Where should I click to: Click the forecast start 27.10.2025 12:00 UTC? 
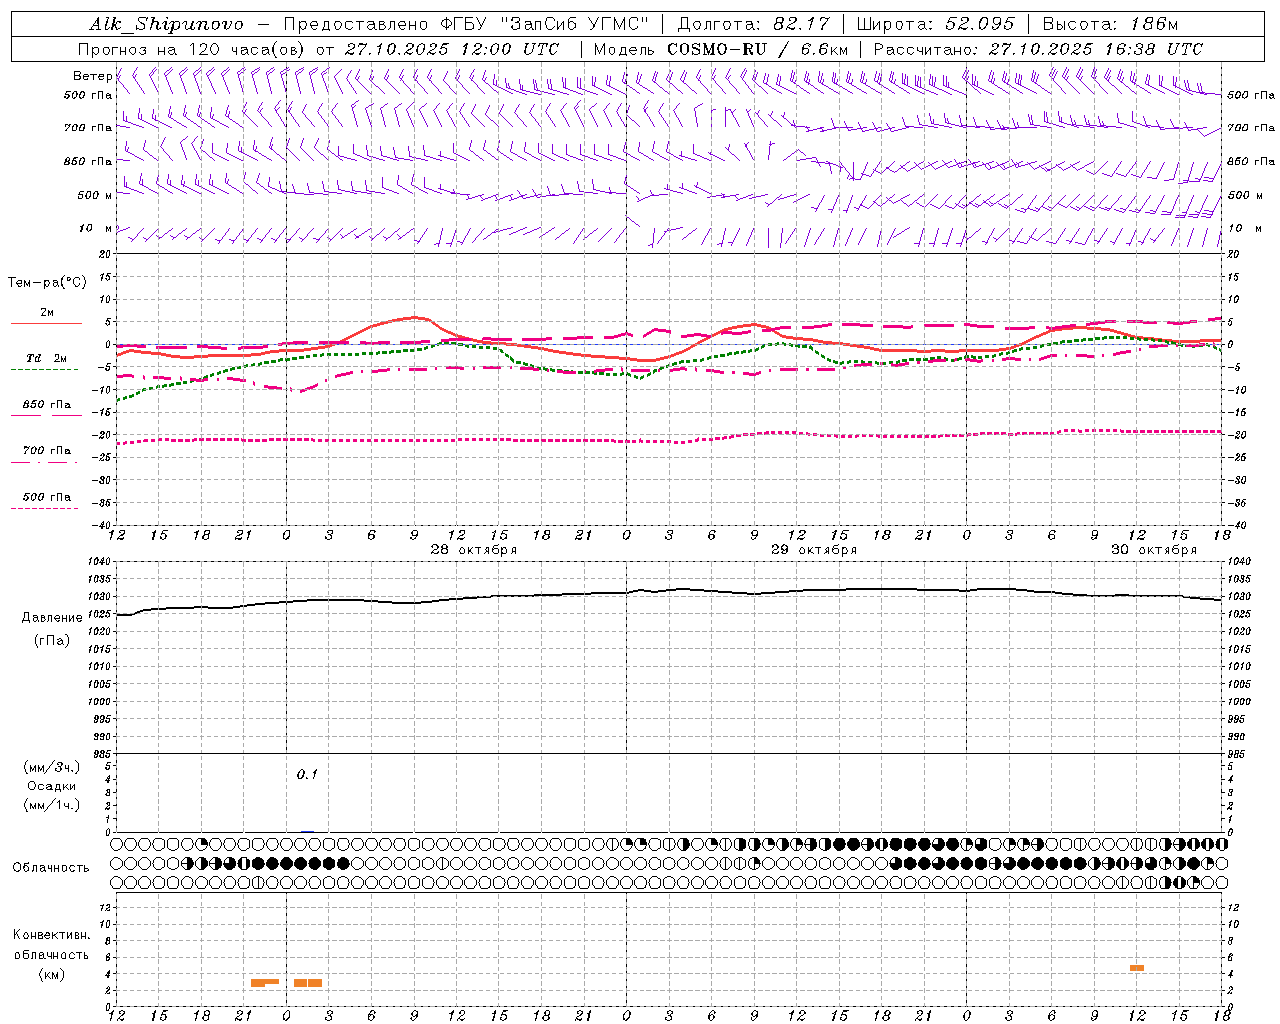tap(452, 49)
